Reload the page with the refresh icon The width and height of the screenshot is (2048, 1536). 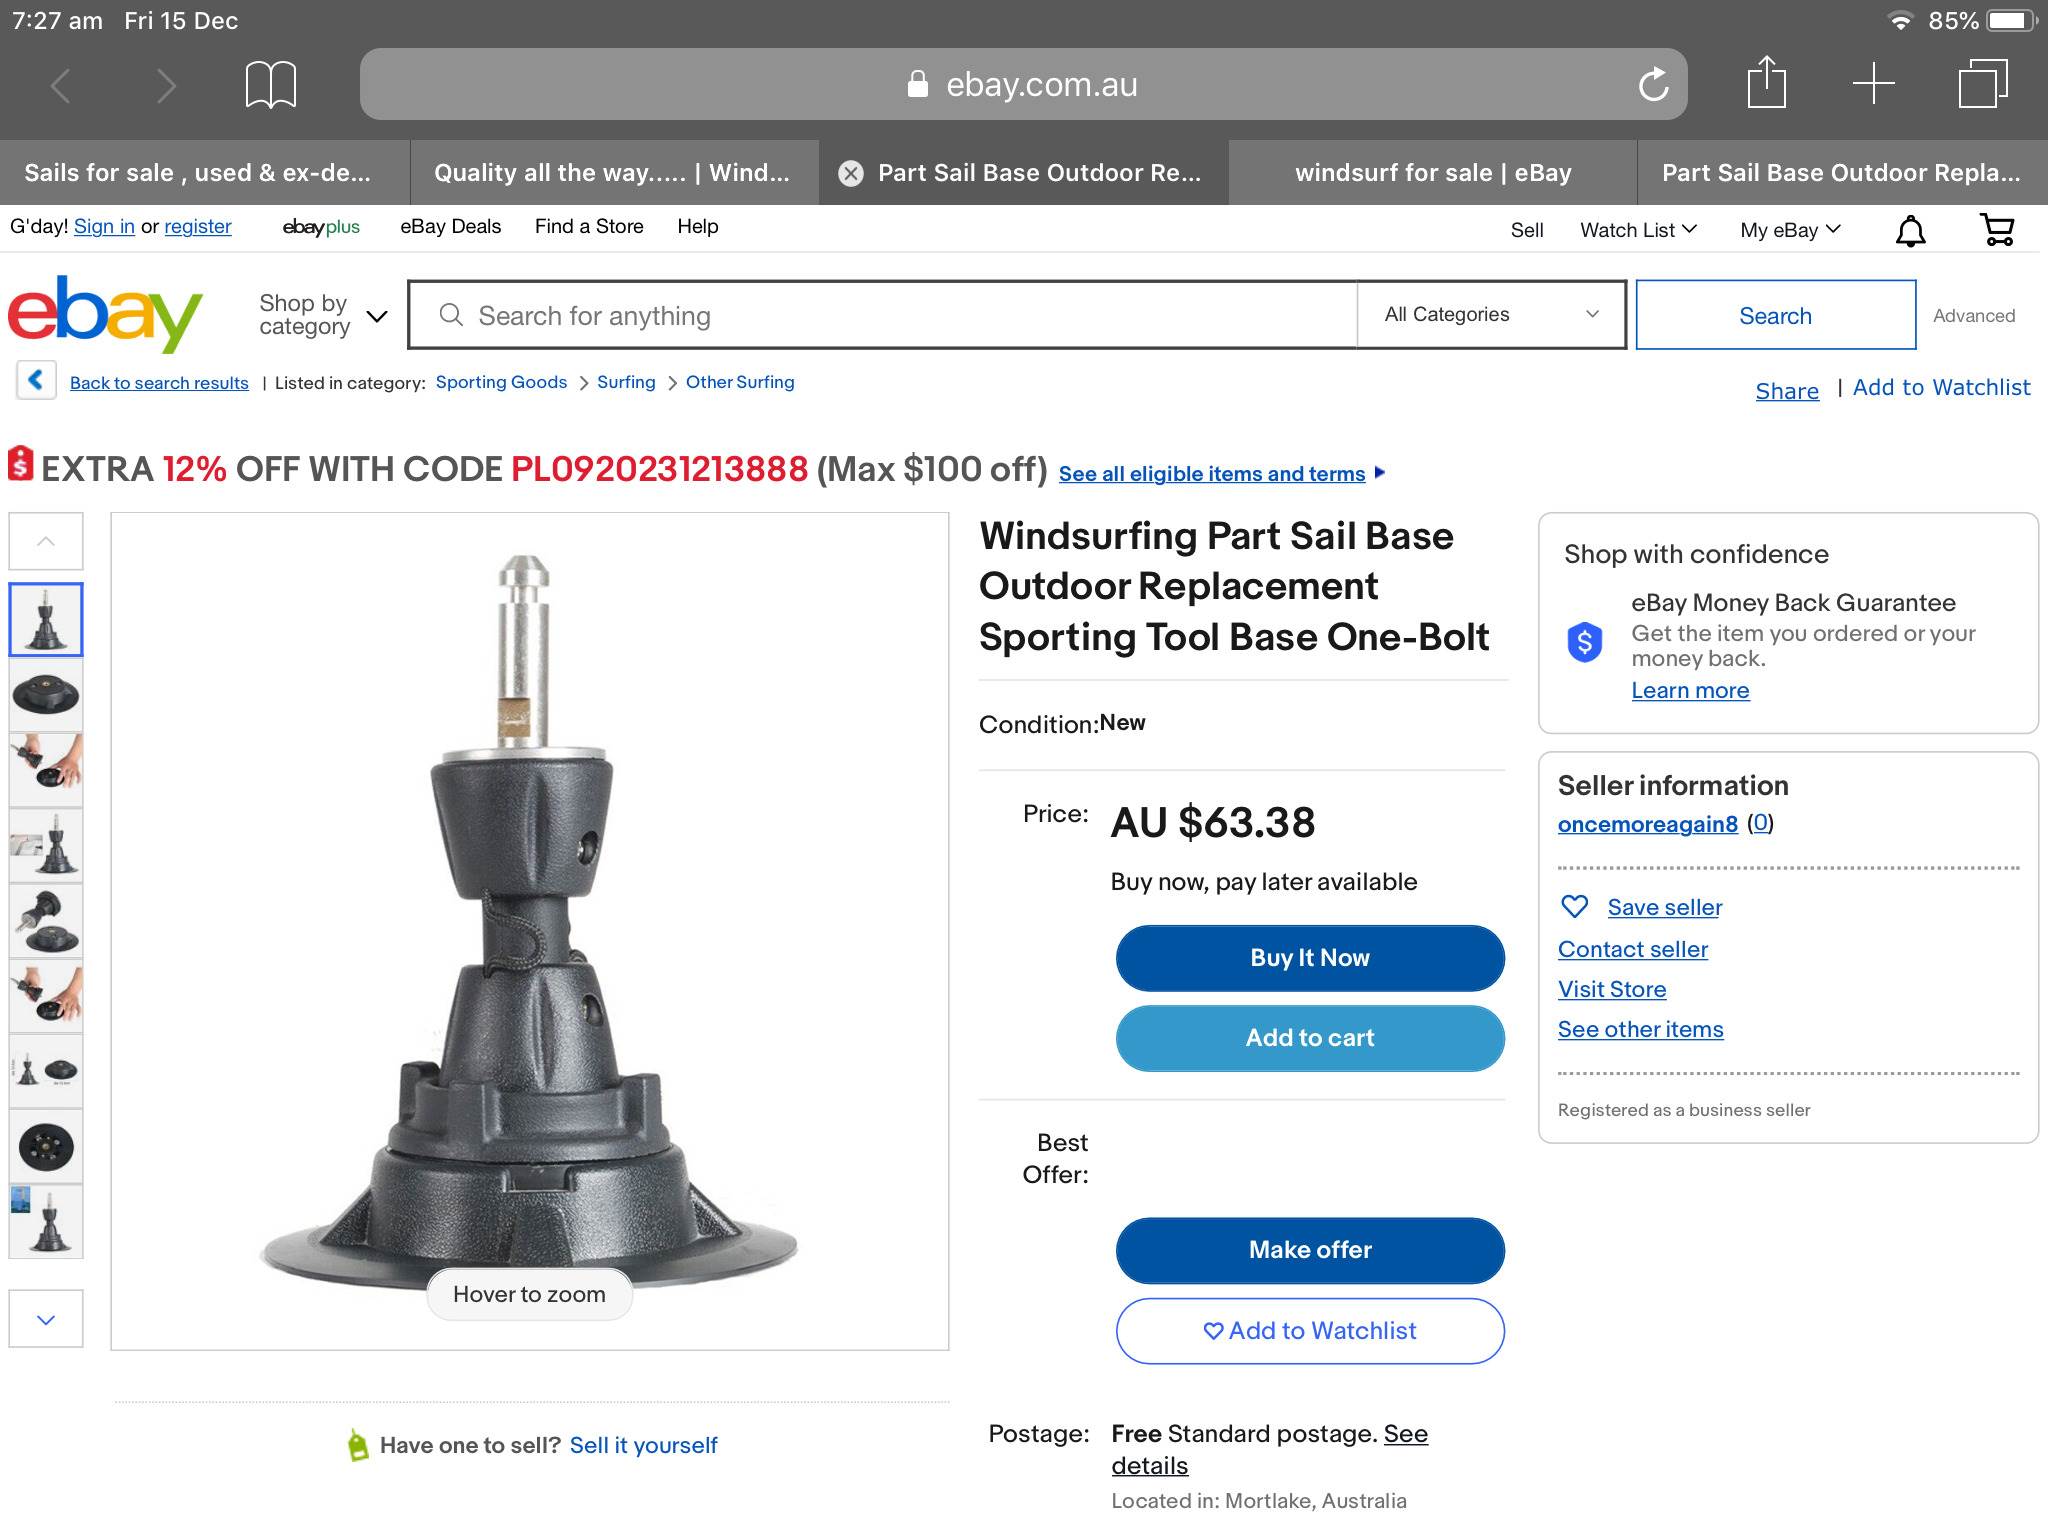(1653, 84)
